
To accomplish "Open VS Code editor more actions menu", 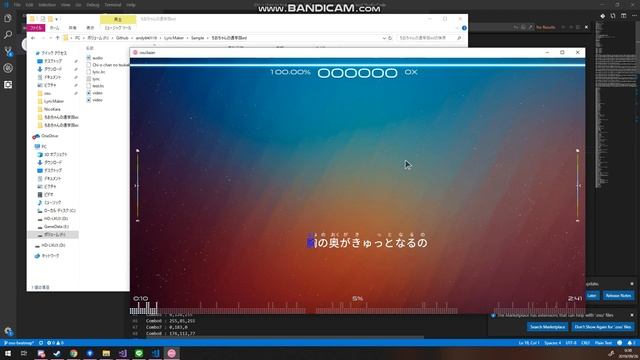I will [x=634, y=16].
